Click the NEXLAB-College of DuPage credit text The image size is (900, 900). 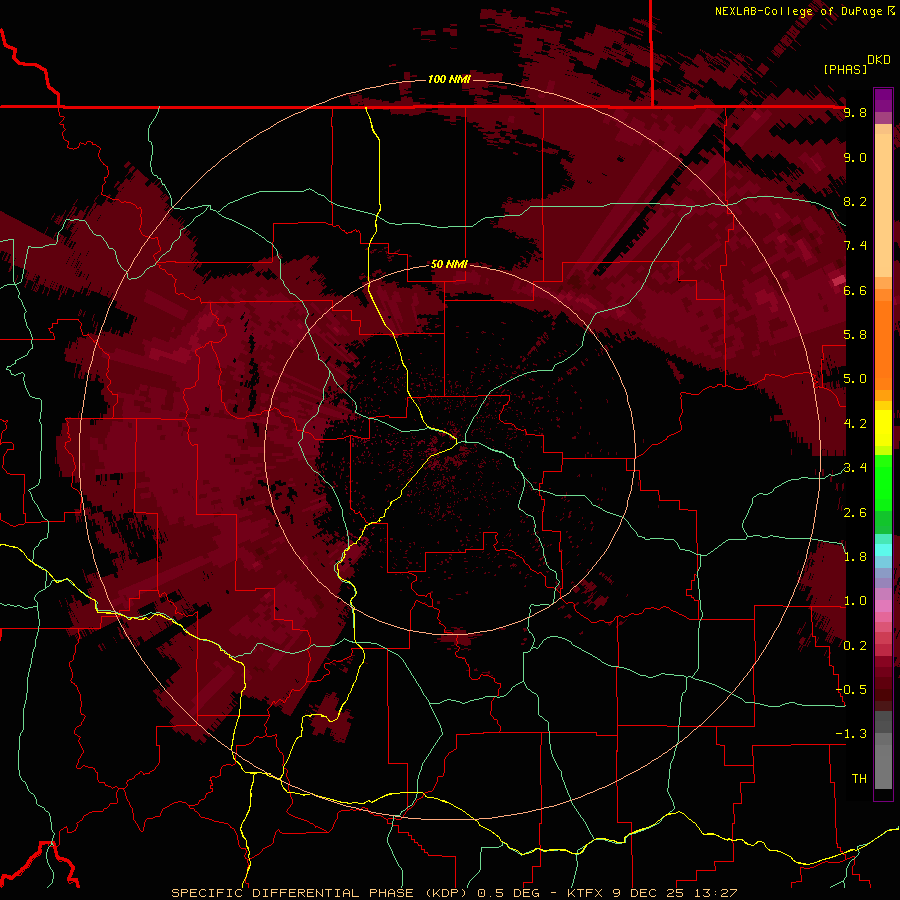pos(799,11)
